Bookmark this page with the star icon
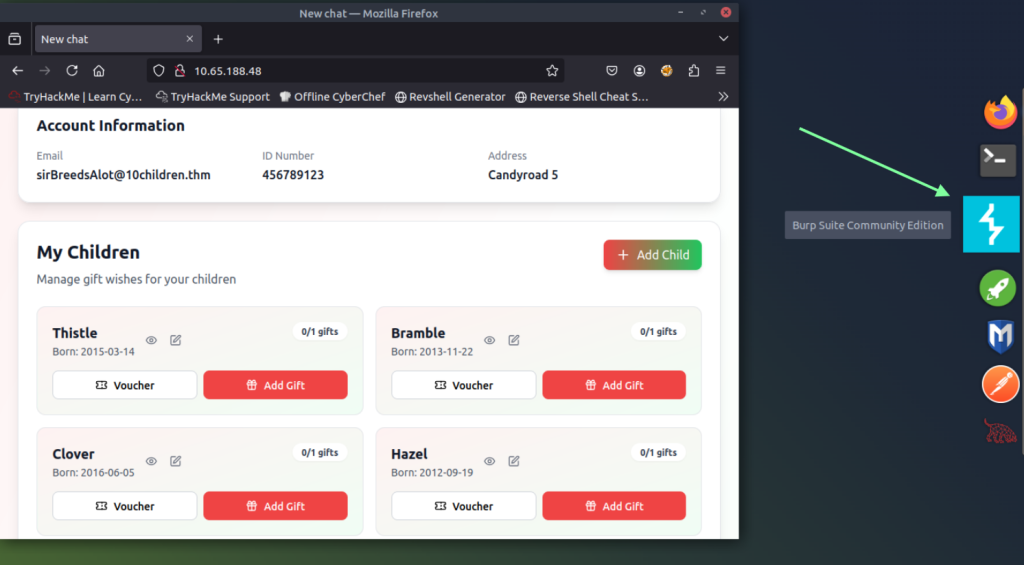The width and height of the screenshot is (1024, 565). (552, 71)
